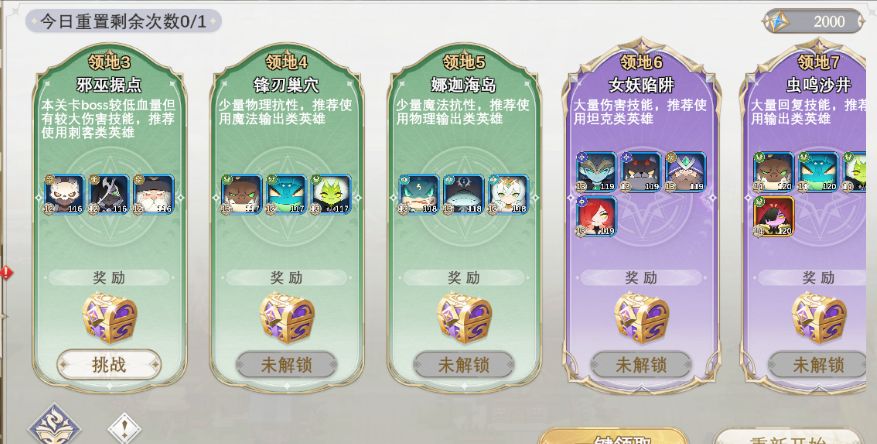The width and height of the screenshot is (877, 444).
Task: Open the reward chest for 领地4 锋刃巢穴
Action: point(287,318)
